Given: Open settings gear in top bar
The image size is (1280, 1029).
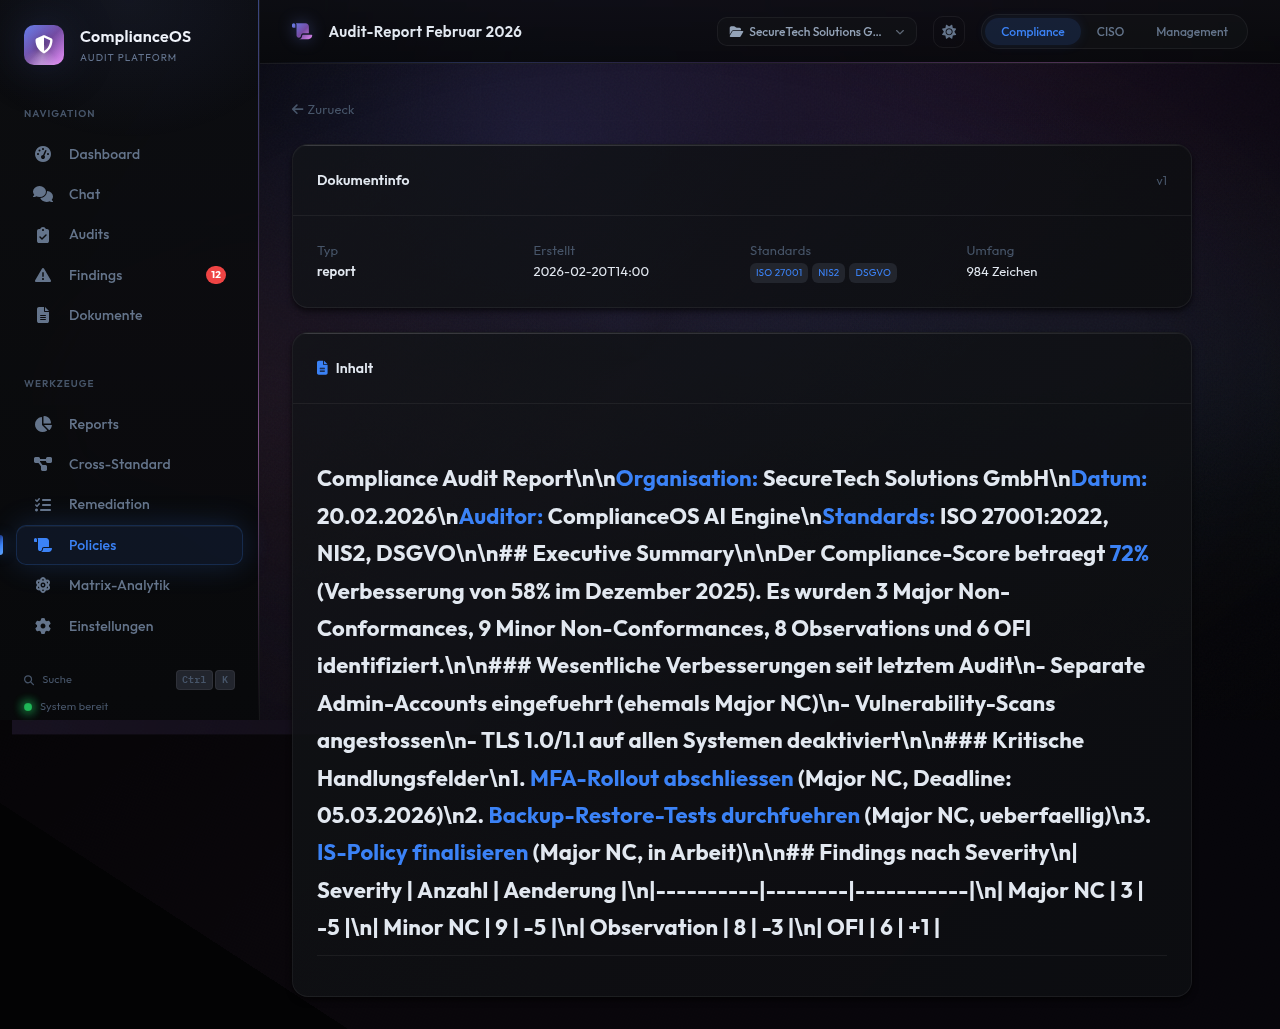Looking at the screenshot, I should (949, 32).
